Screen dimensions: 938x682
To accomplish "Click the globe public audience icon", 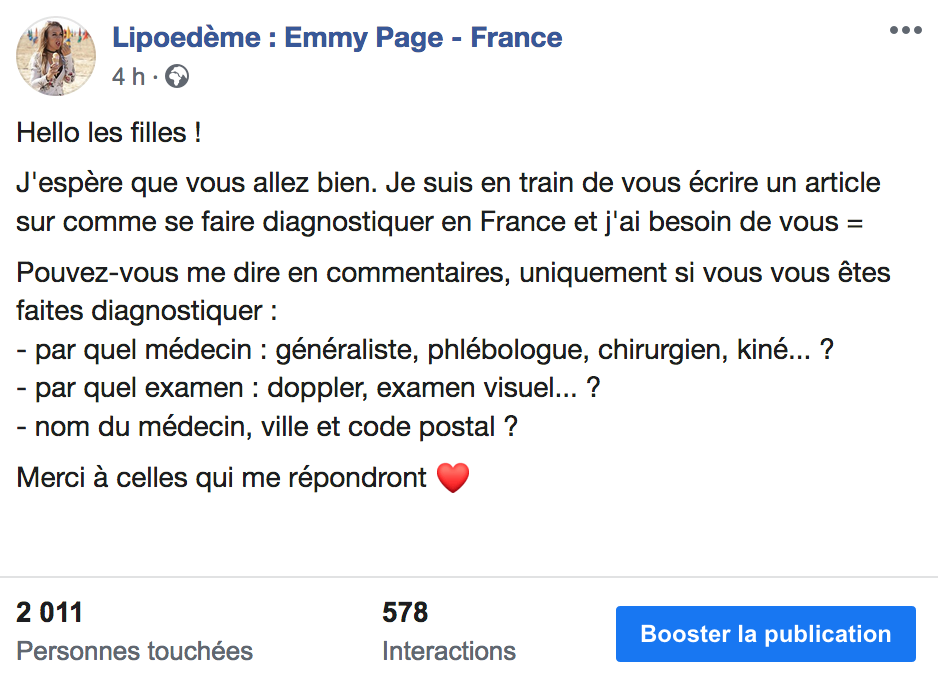I will pyautogui.click(x=177, y=77).
